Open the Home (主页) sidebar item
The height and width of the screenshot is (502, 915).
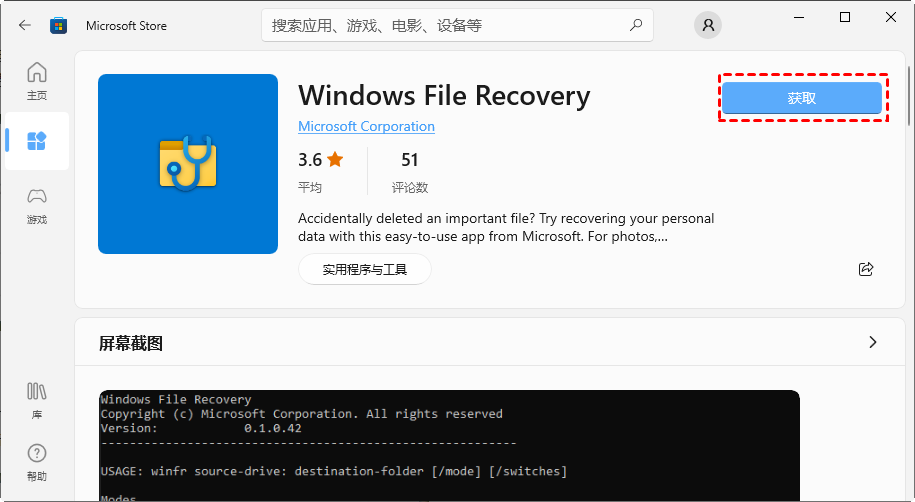coord(37,81)
